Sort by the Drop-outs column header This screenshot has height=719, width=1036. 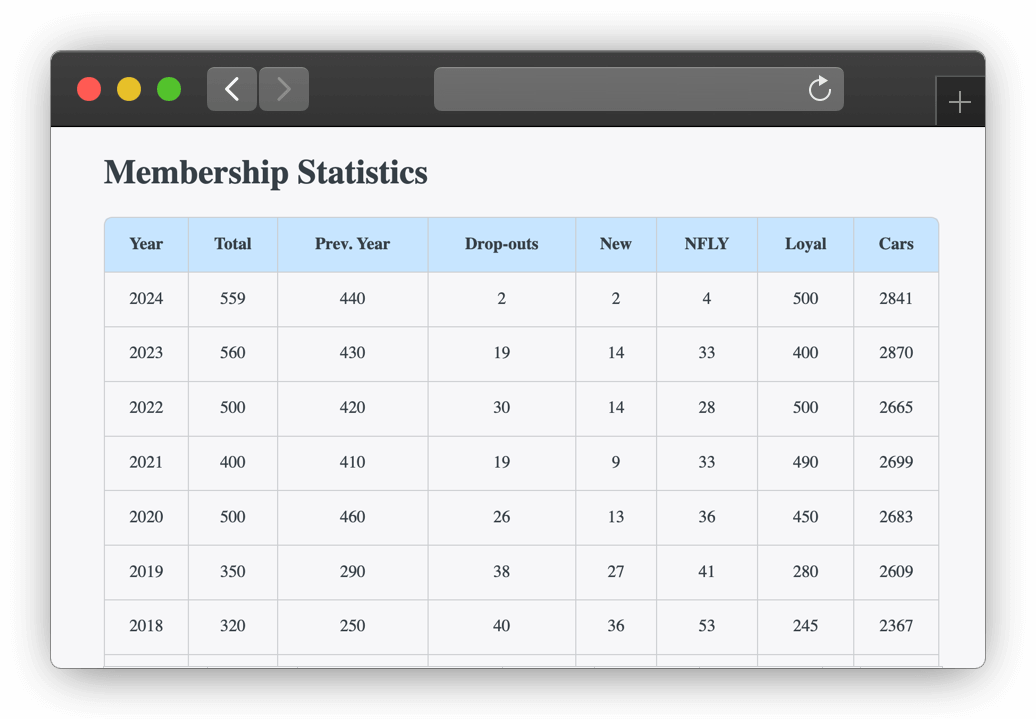(501, 244)
